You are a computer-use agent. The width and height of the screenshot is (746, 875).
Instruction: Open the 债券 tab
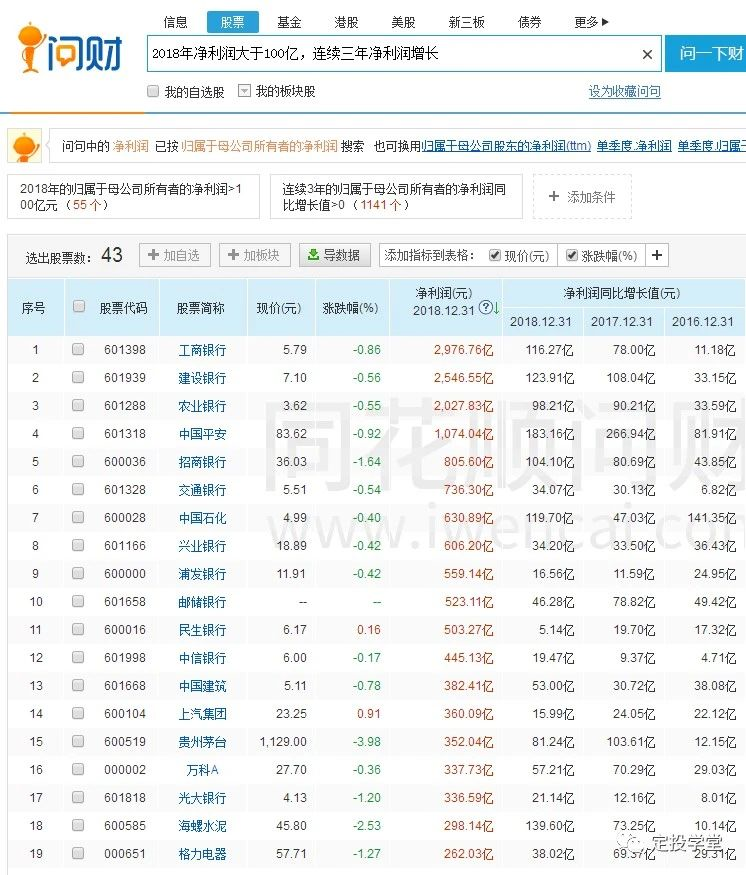[x=529, y=22]
